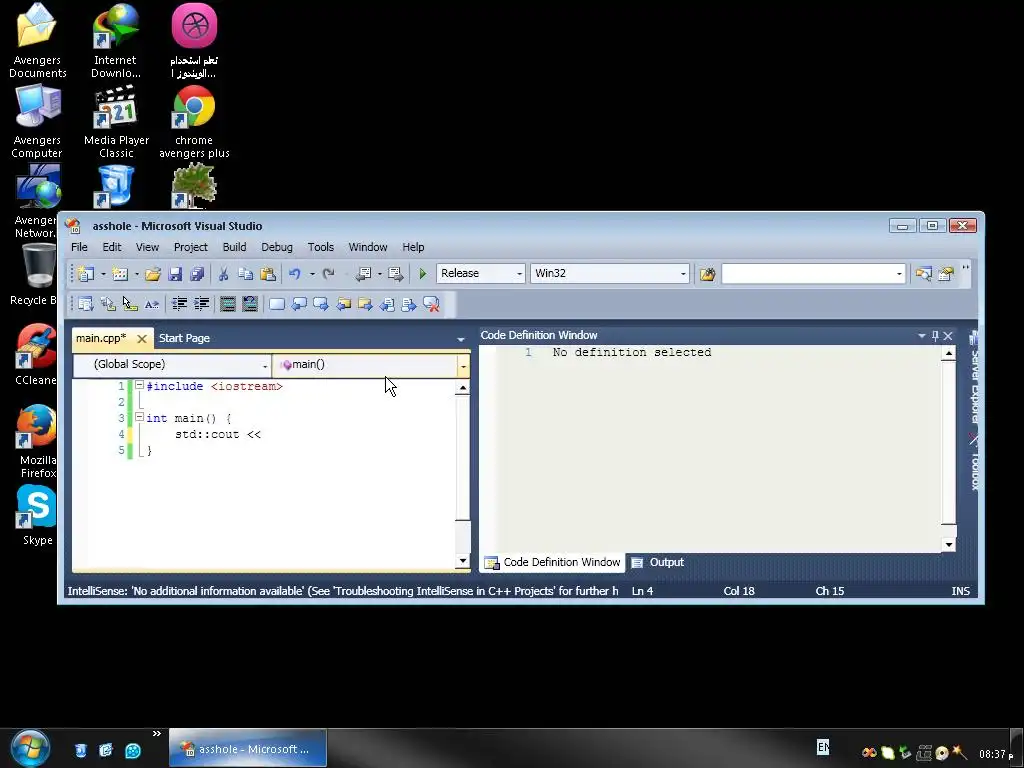Clear all bookmarks icon

click(431, 304)
